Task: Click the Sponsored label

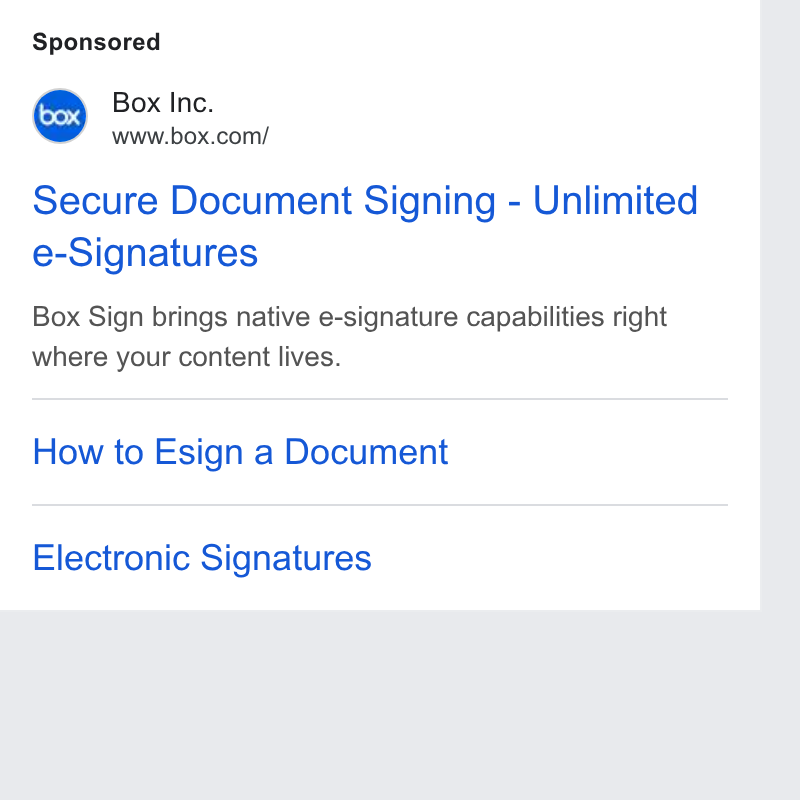Action: (x=96, y=42)
